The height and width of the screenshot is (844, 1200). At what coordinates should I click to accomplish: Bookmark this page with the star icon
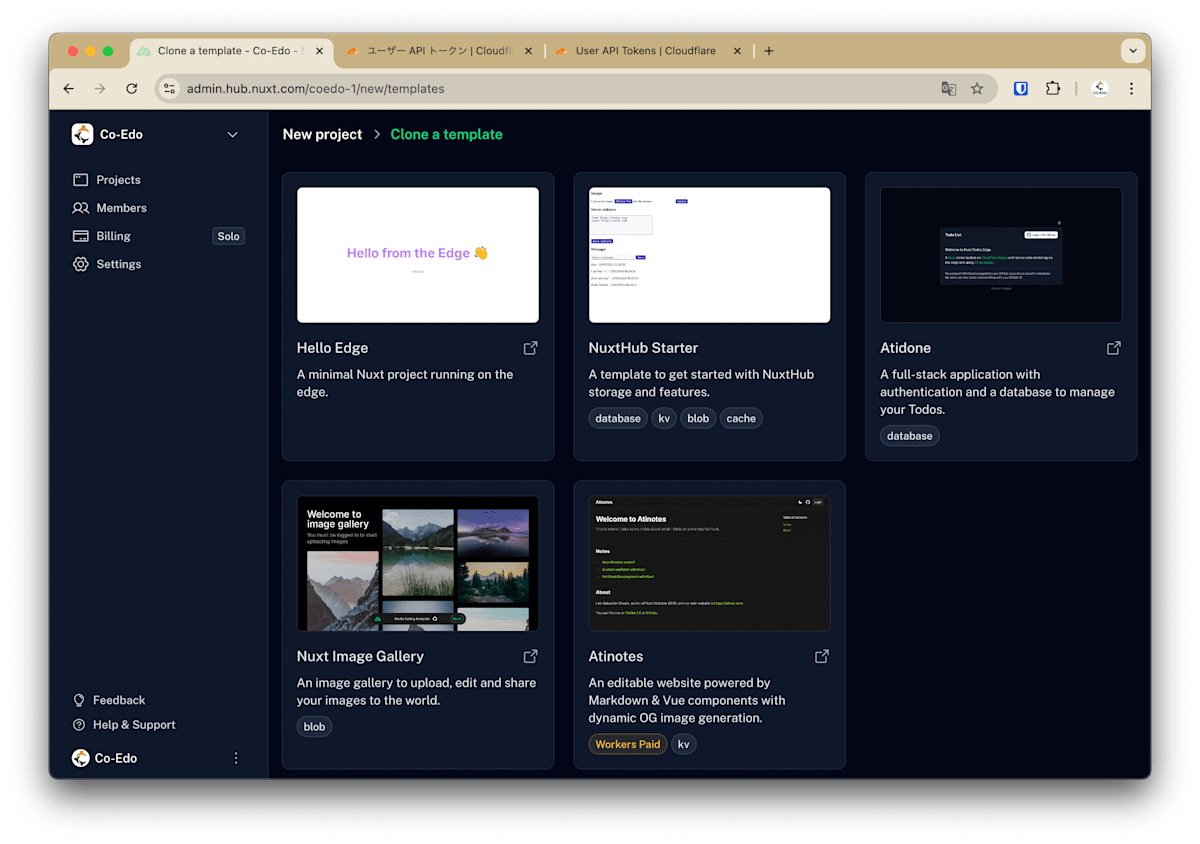tap(977, 89)
